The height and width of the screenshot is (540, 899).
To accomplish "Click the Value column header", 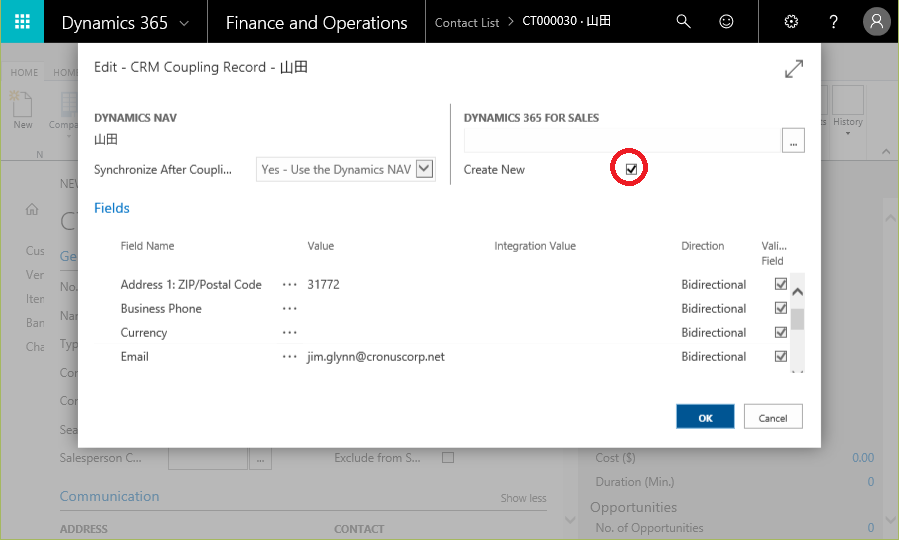I will (320, 246).
